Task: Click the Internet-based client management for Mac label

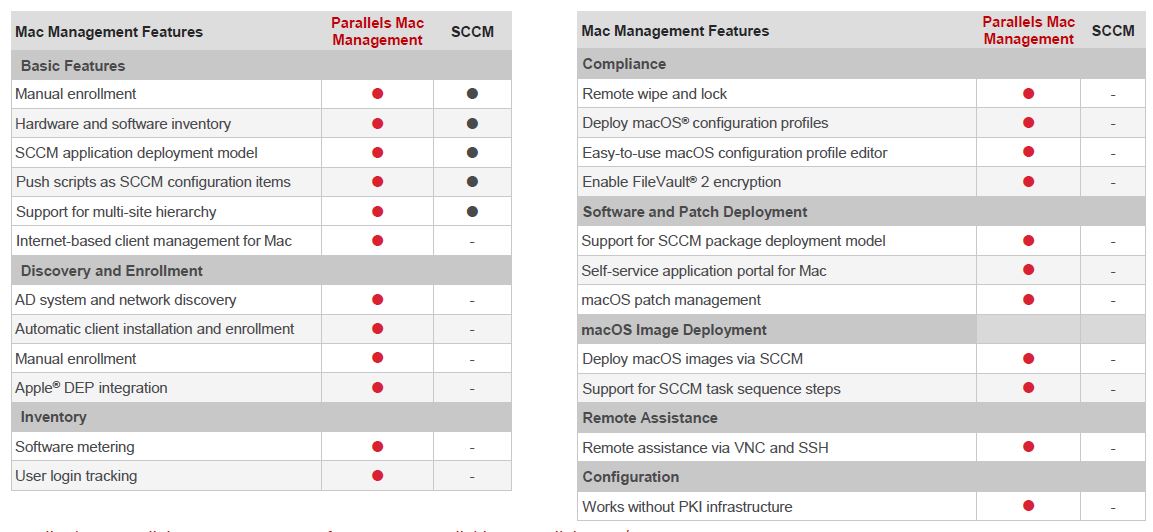Action: pos(154,241)
